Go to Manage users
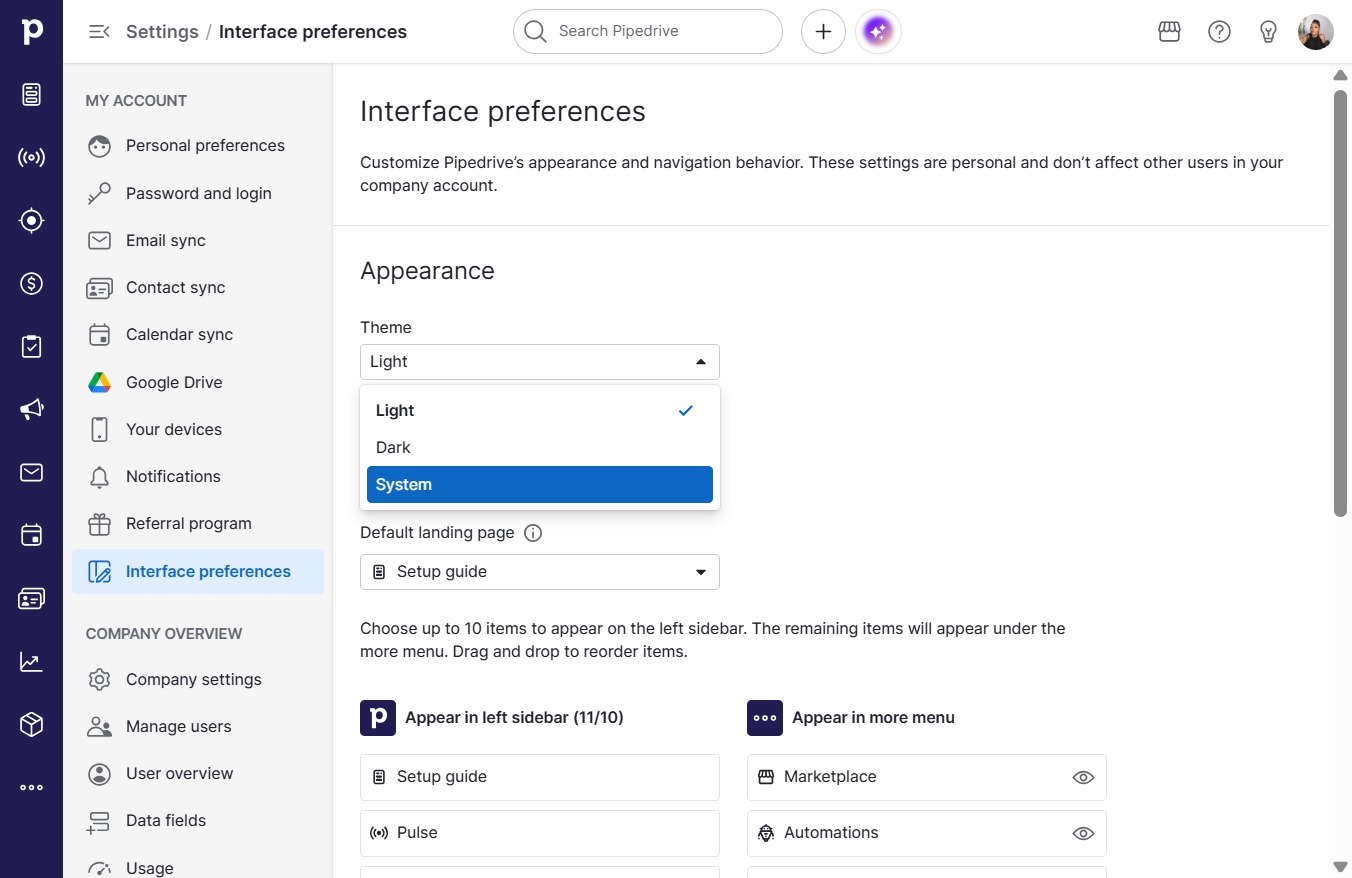1352x878 pixels. pyautogui.click(x=198, y=727)
